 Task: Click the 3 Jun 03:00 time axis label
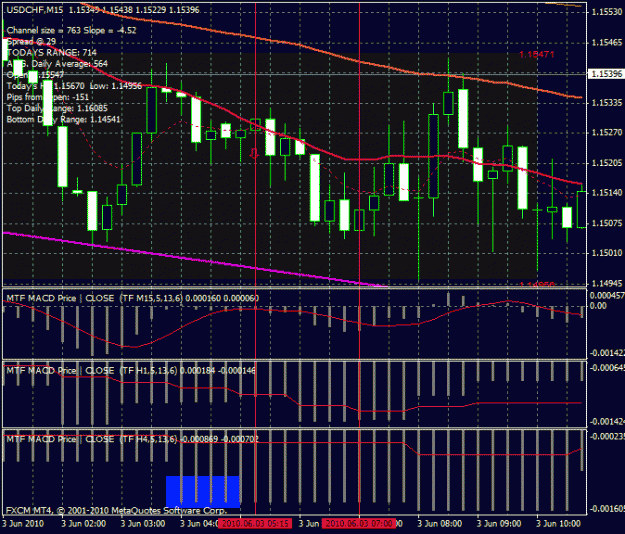tap(143, 523)
